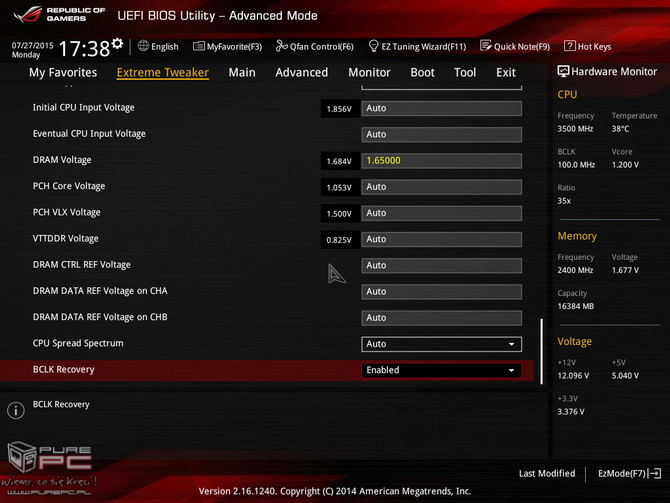Click the Hot Keys label
The width and height of the screenshot is (670, 503).
[x=594, y=47]
